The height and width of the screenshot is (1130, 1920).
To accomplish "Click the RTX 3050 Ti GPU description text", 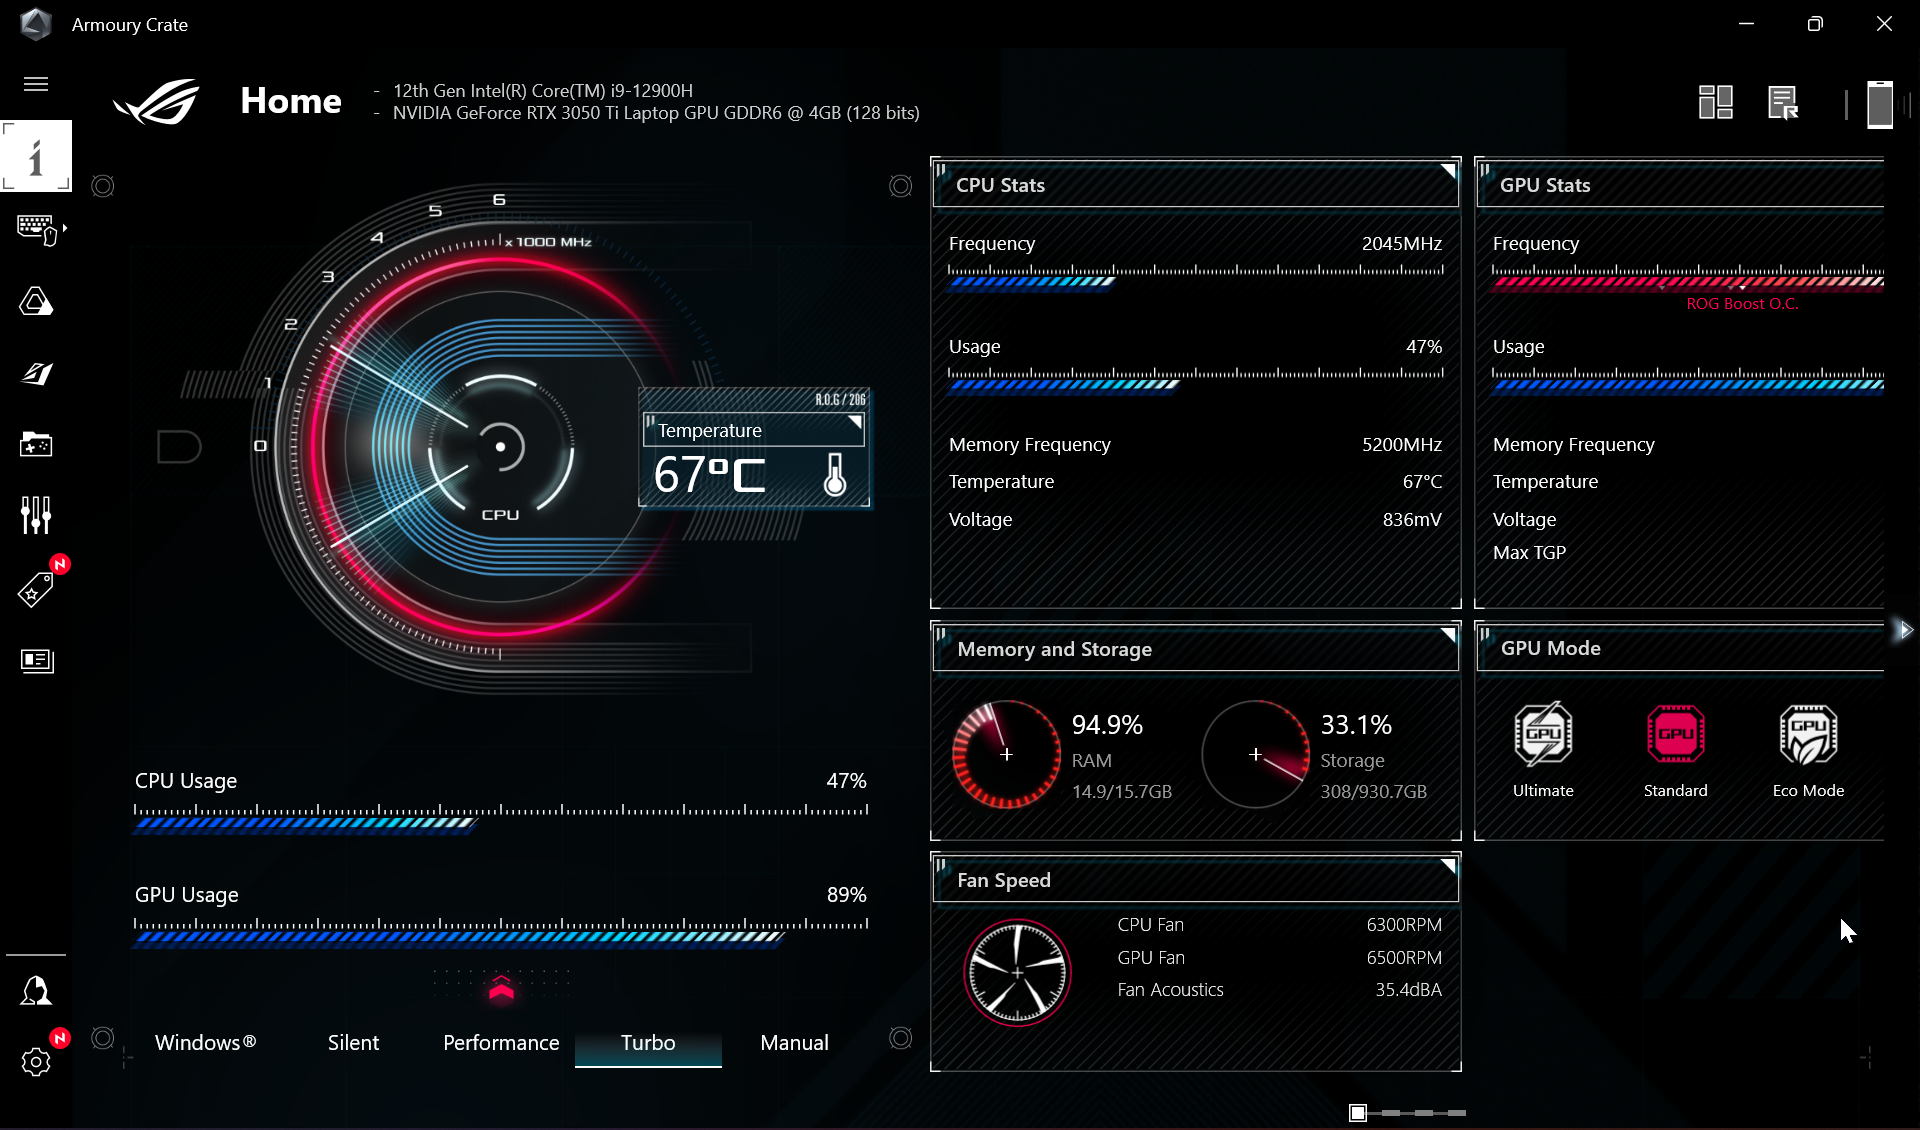I will pyautogui.click(x=656, y=113).
